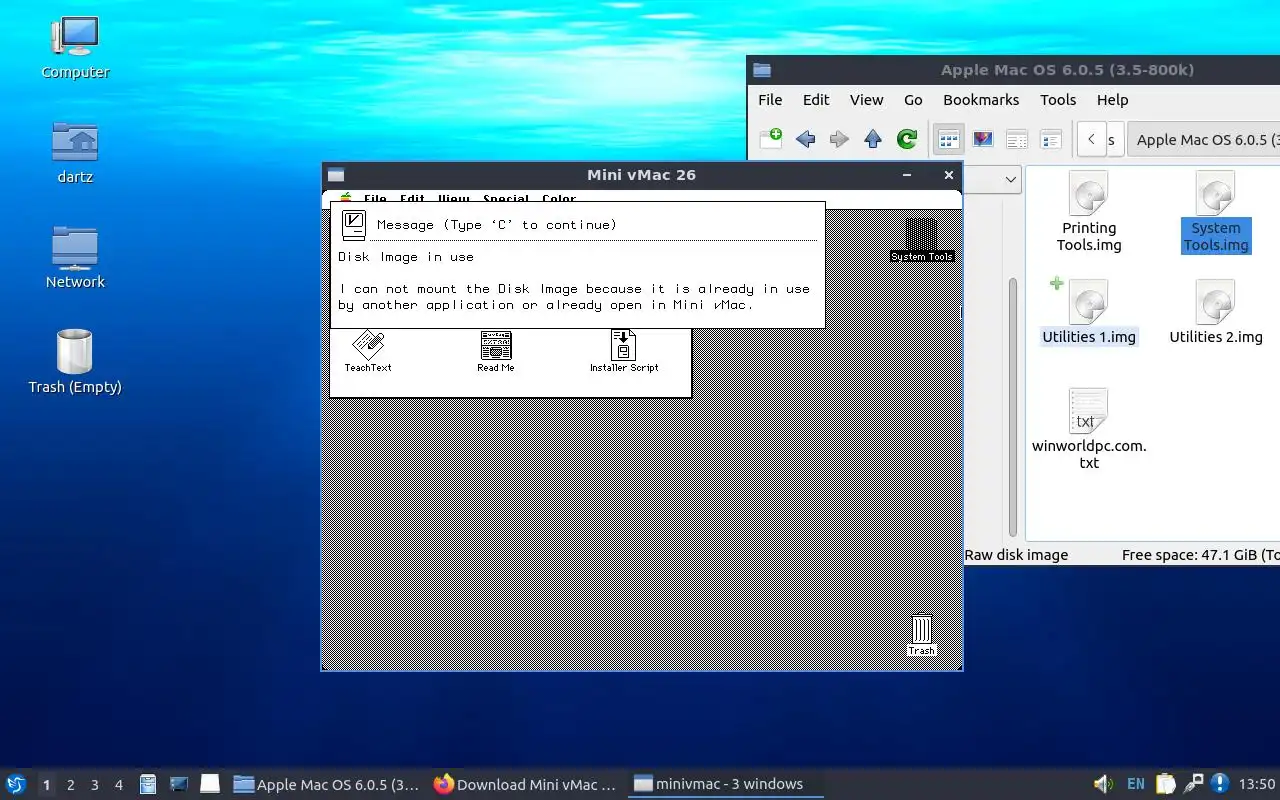Go back using file manager blue left arrow

[805, 139]
